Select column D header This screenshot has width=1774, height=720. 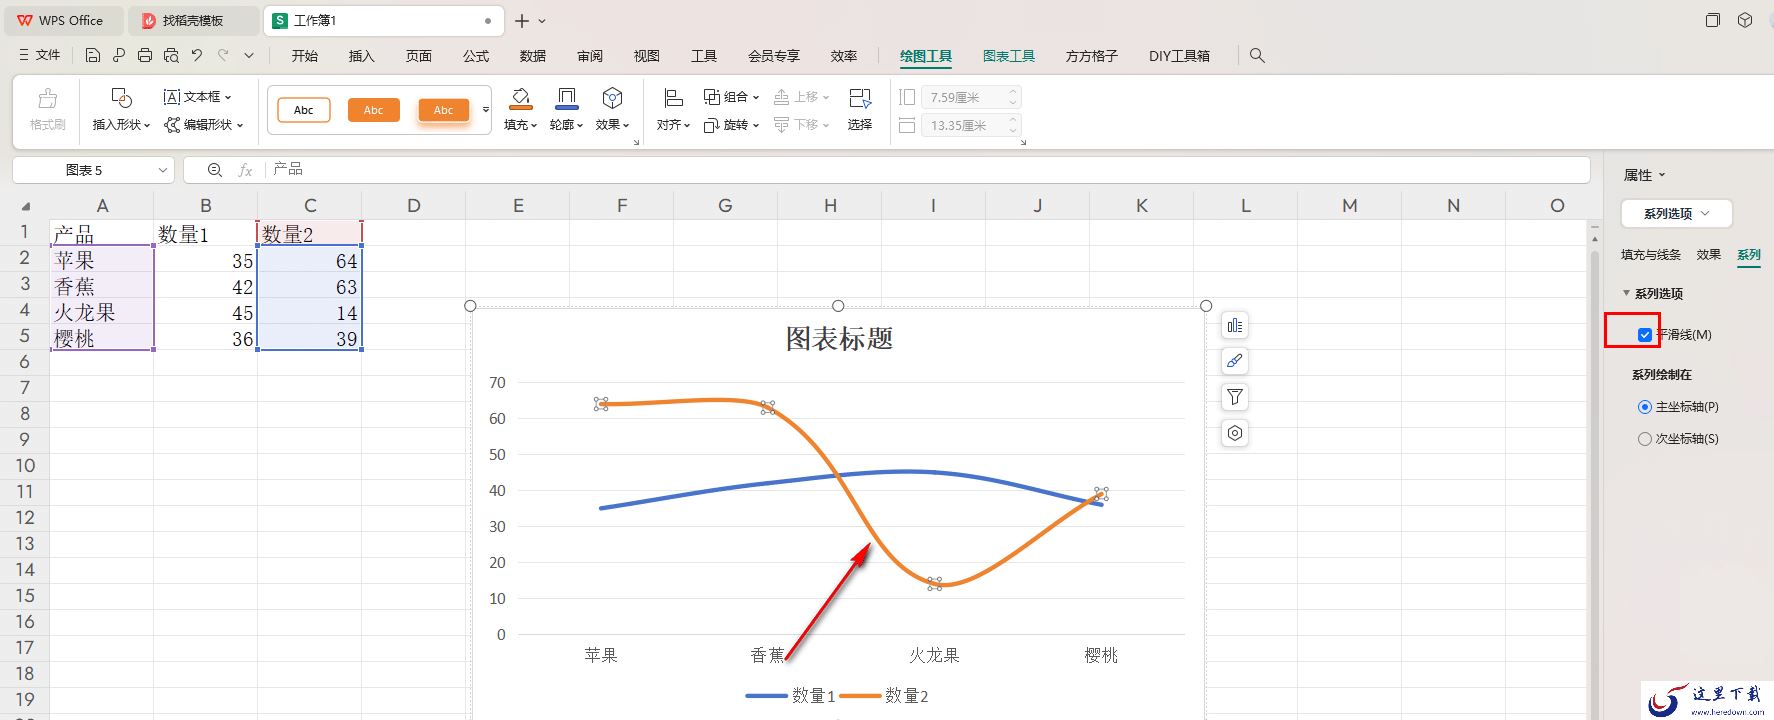click(x=414, y=205)
